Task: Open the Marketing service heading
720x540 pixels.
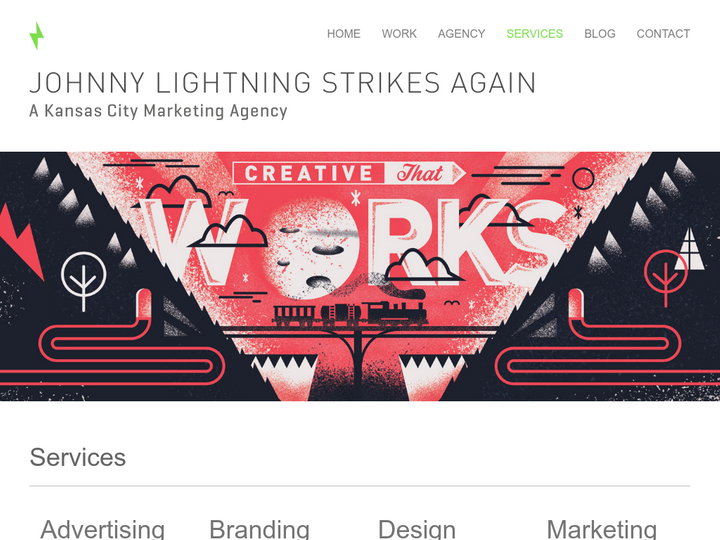Action: click(x=602, y=529)
